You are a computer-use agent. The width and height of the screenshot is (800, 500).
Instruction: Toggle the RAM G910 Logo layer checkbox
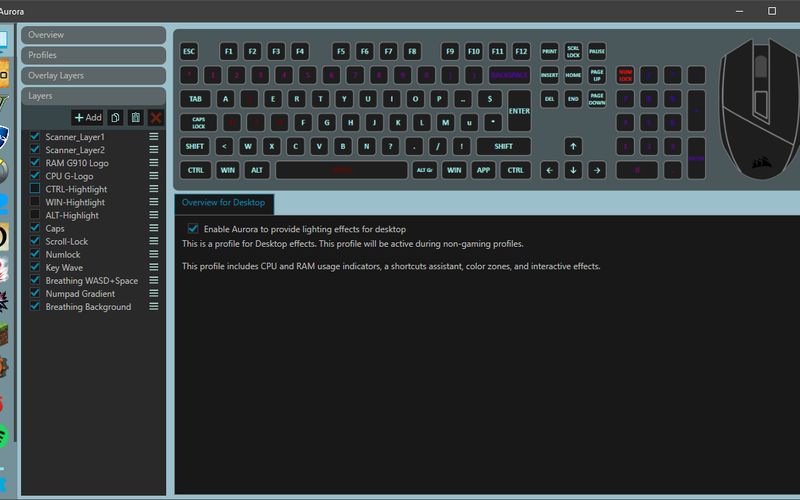click(x=35, y=162)
